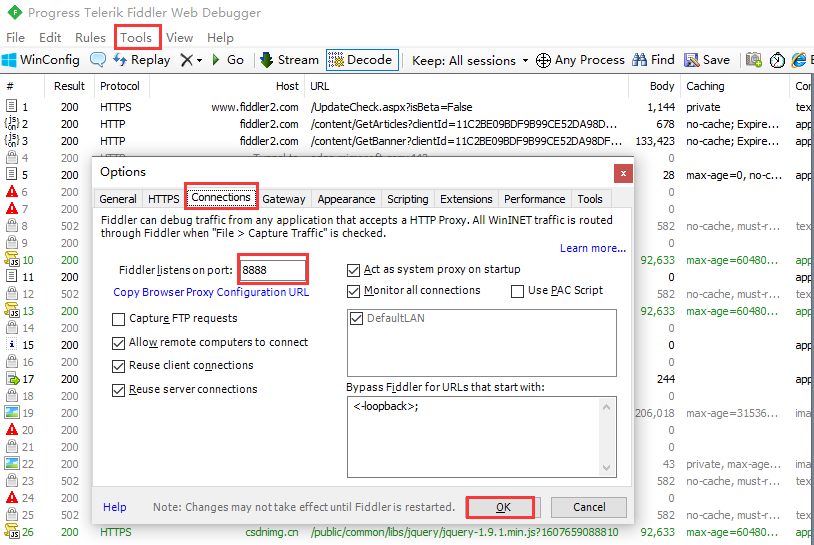The image size is (814, 545).
Task: Toggle Act as system proxy on startup
Action: tap(354, 270)
